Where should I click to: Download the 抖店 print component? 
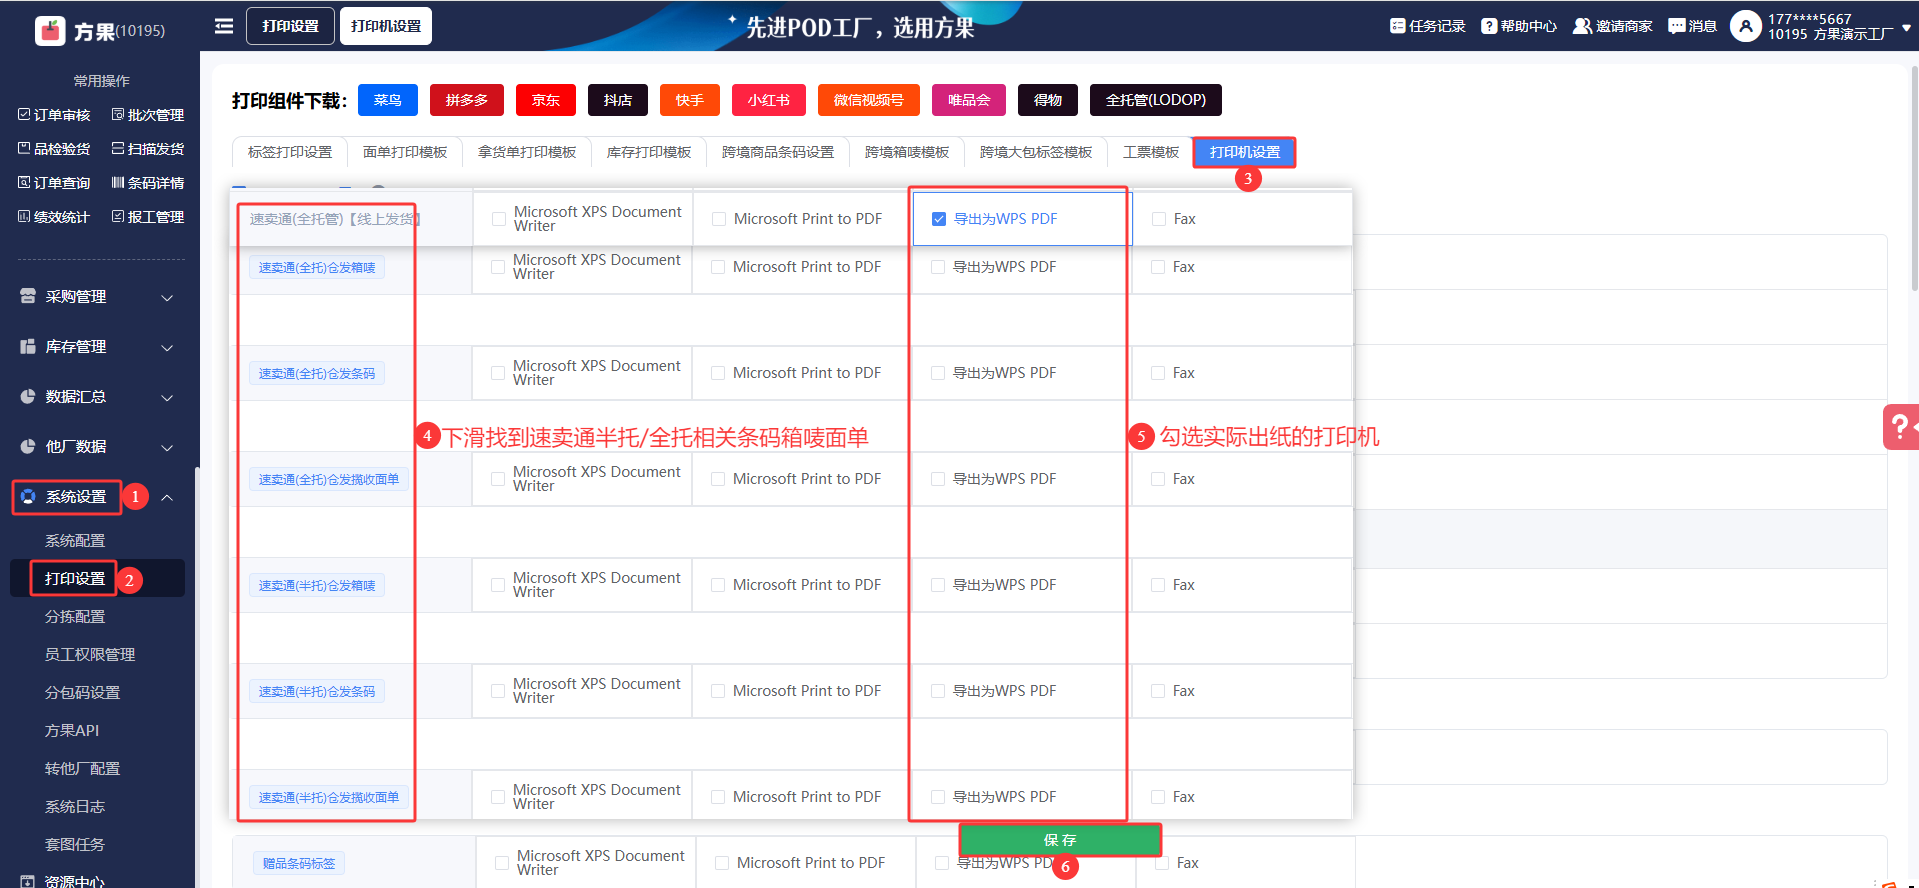point(618,100)
